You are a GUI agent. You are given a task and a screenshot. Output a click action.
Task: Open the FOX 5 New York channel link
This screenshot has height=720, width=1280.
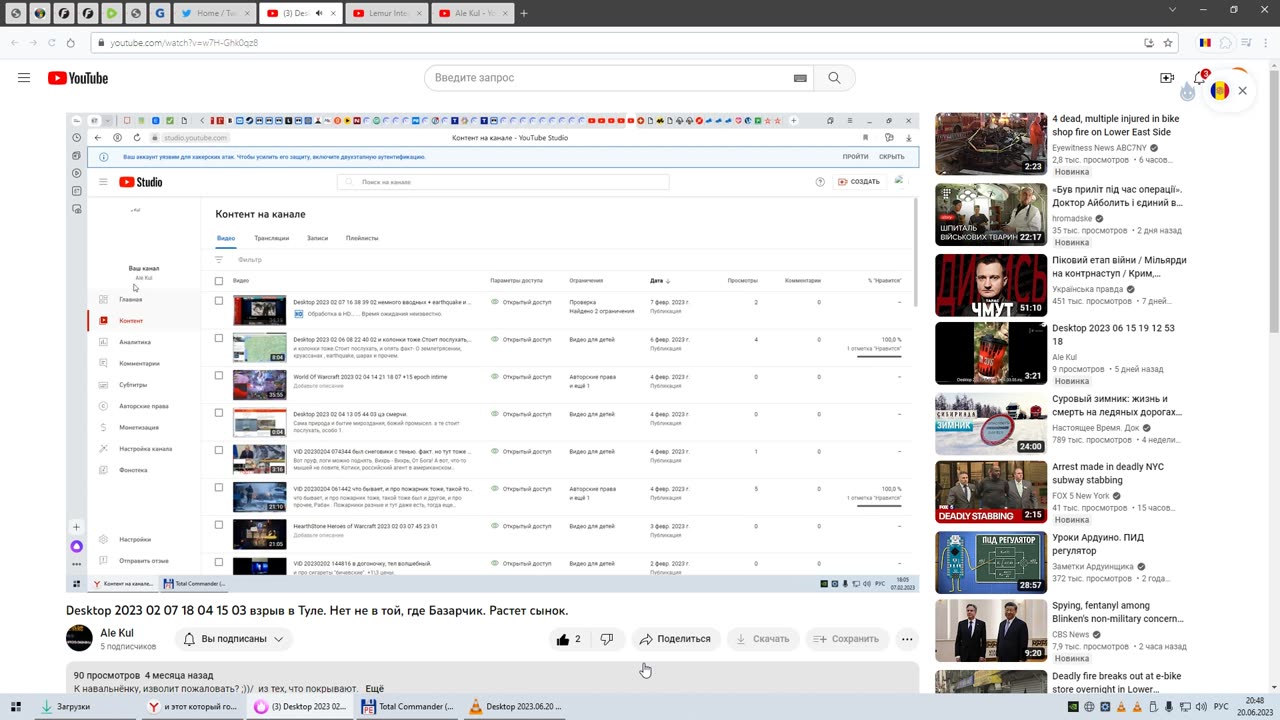[x=1081, y=496]
